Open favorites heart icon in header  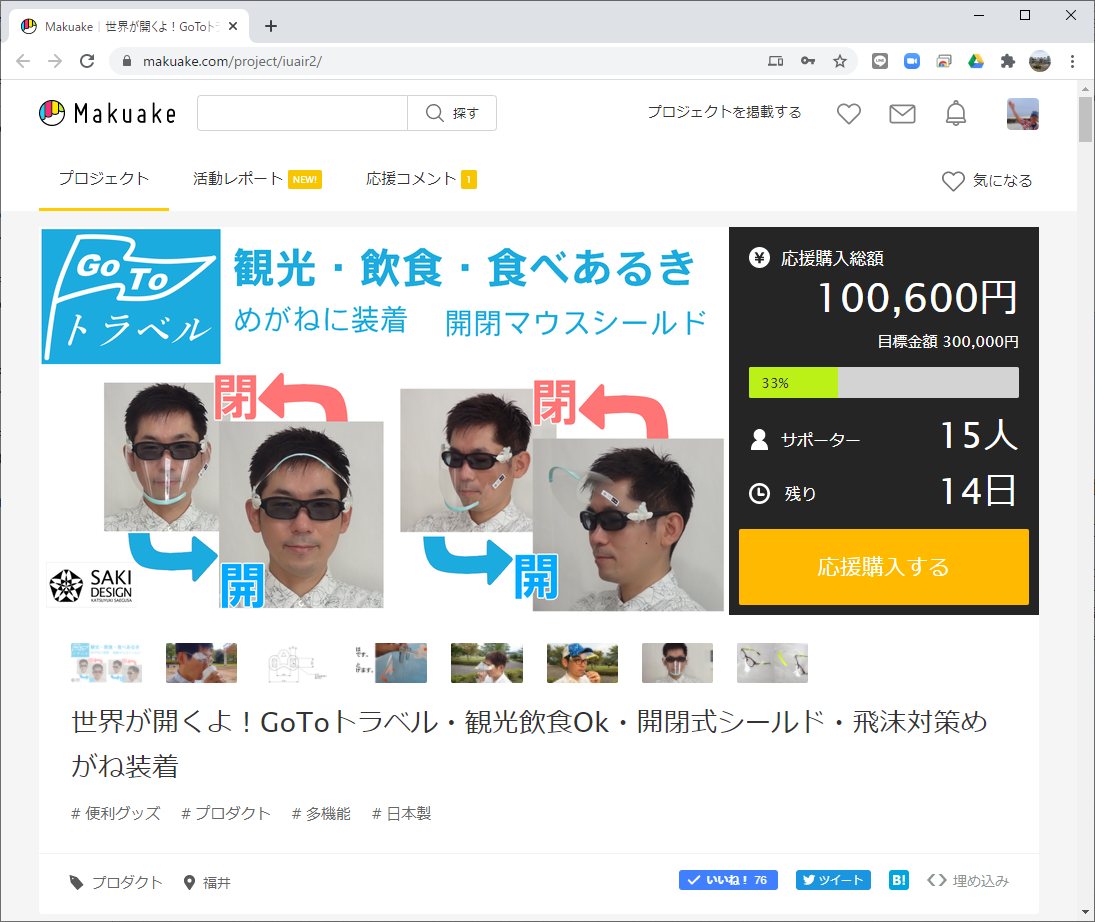[x=848, y=113]
